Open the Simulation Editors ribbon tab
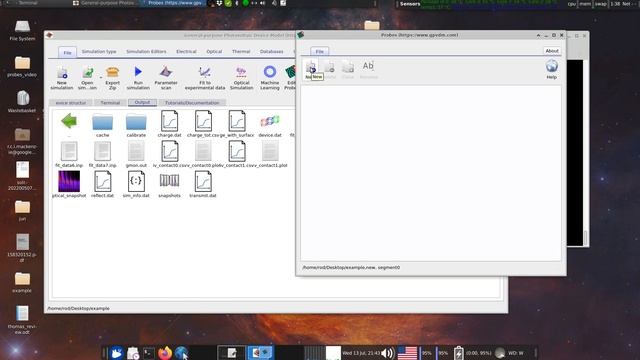640x360 pixels. coord(146,52)
